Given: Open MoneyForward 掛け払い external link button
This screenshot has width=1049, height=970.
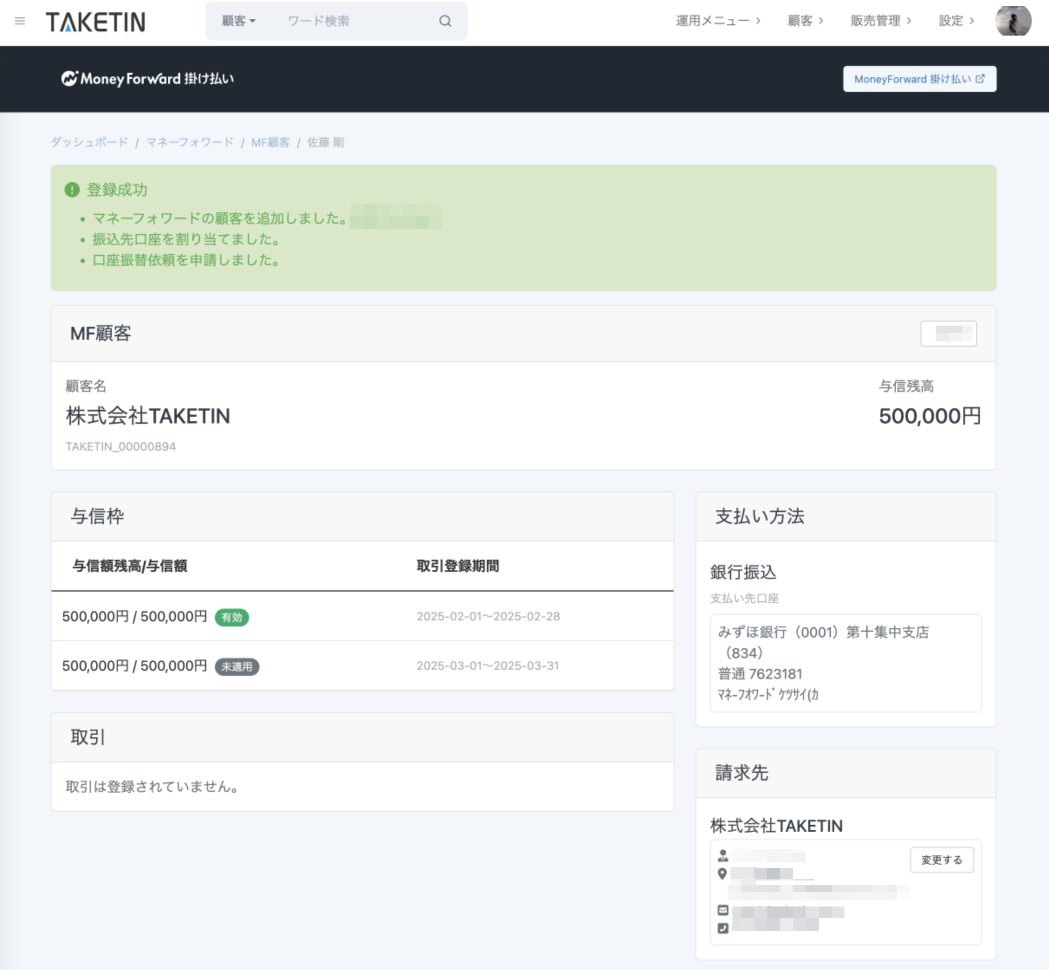Looking at the screenshot, I should pos(919,79).
